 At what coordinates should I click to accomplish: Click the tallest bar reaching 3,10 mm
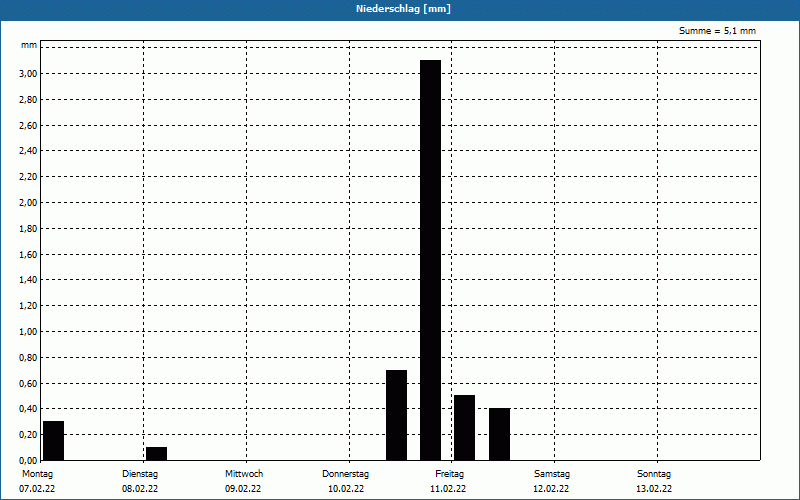point(431,260)
